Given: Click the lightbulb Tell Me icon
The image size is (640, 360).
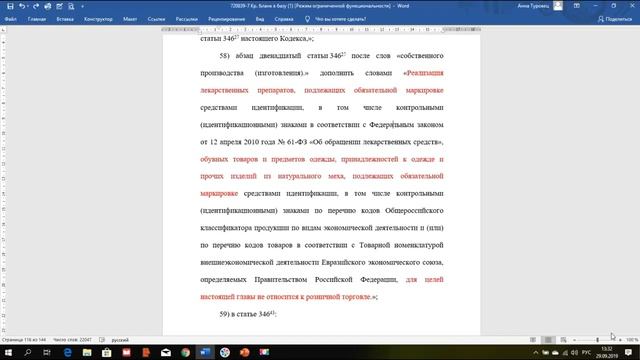Looking at the screenshot, I should (x=307, y=19).
